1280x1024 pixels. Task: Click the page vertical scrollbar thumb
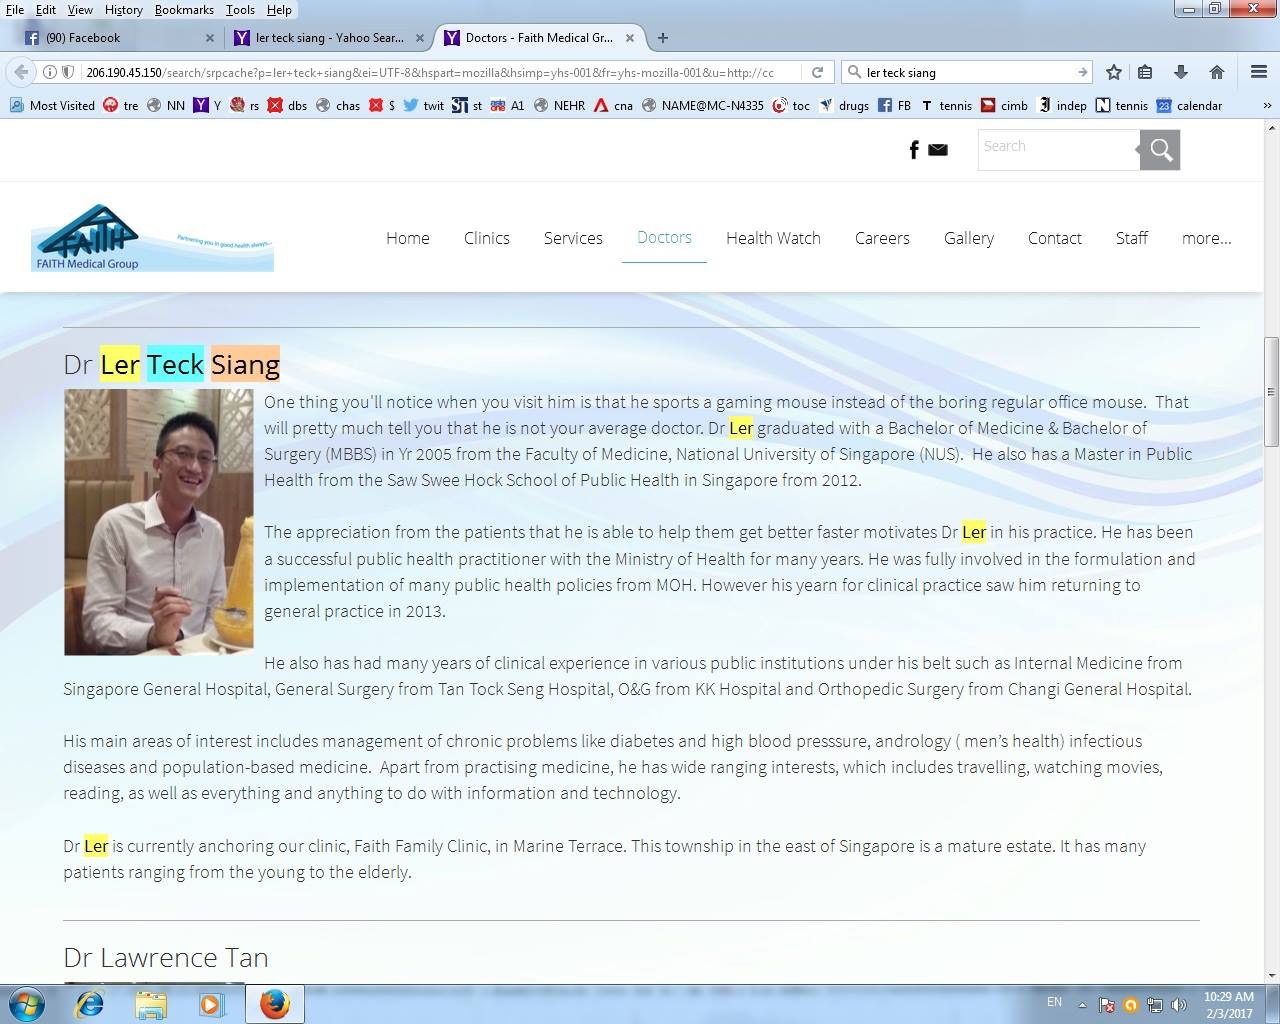pyautogui.click(x=1271, y=392)
